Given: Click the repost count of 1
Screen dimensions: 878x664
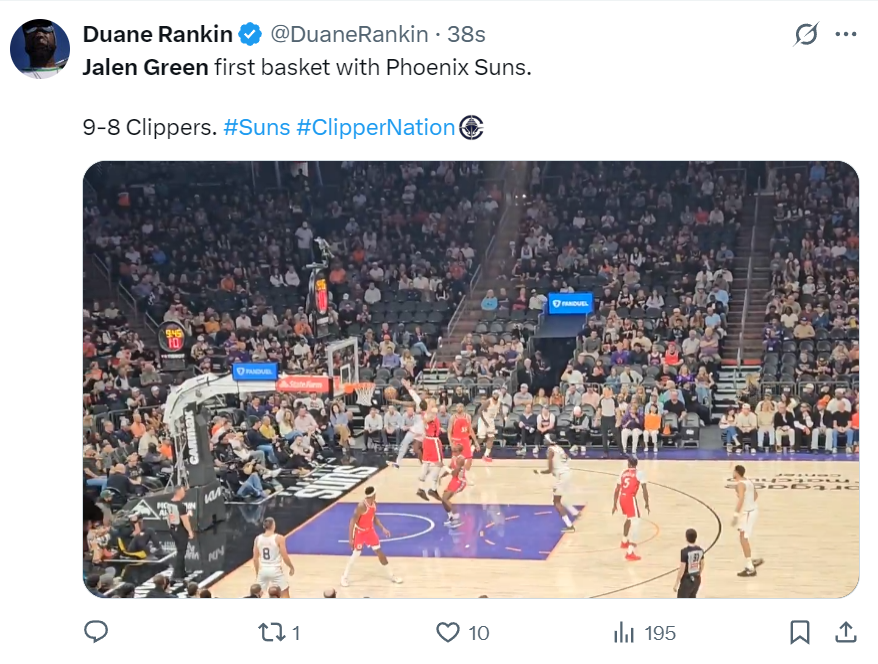Looking at the screenshot, I should tap(296, 633).
